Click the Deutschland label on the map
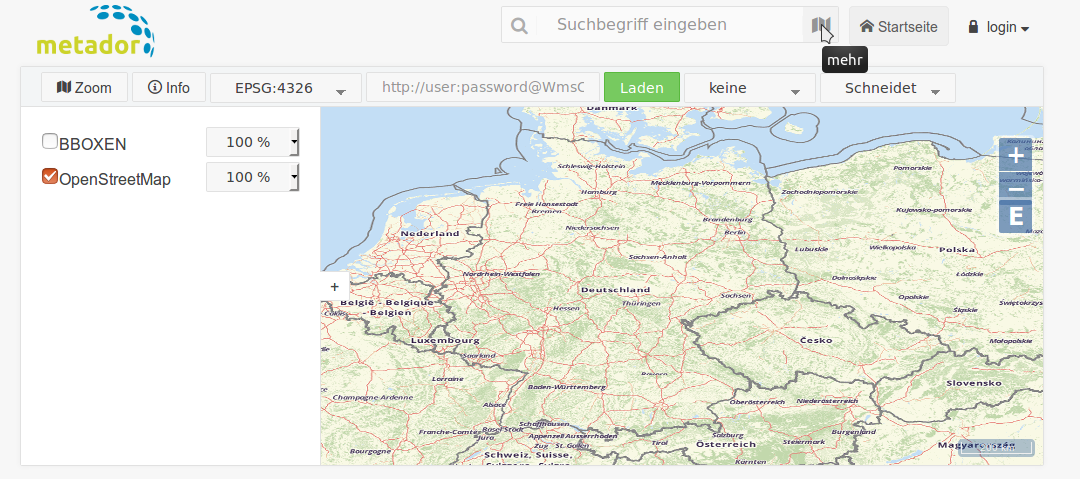 [615, 289]
